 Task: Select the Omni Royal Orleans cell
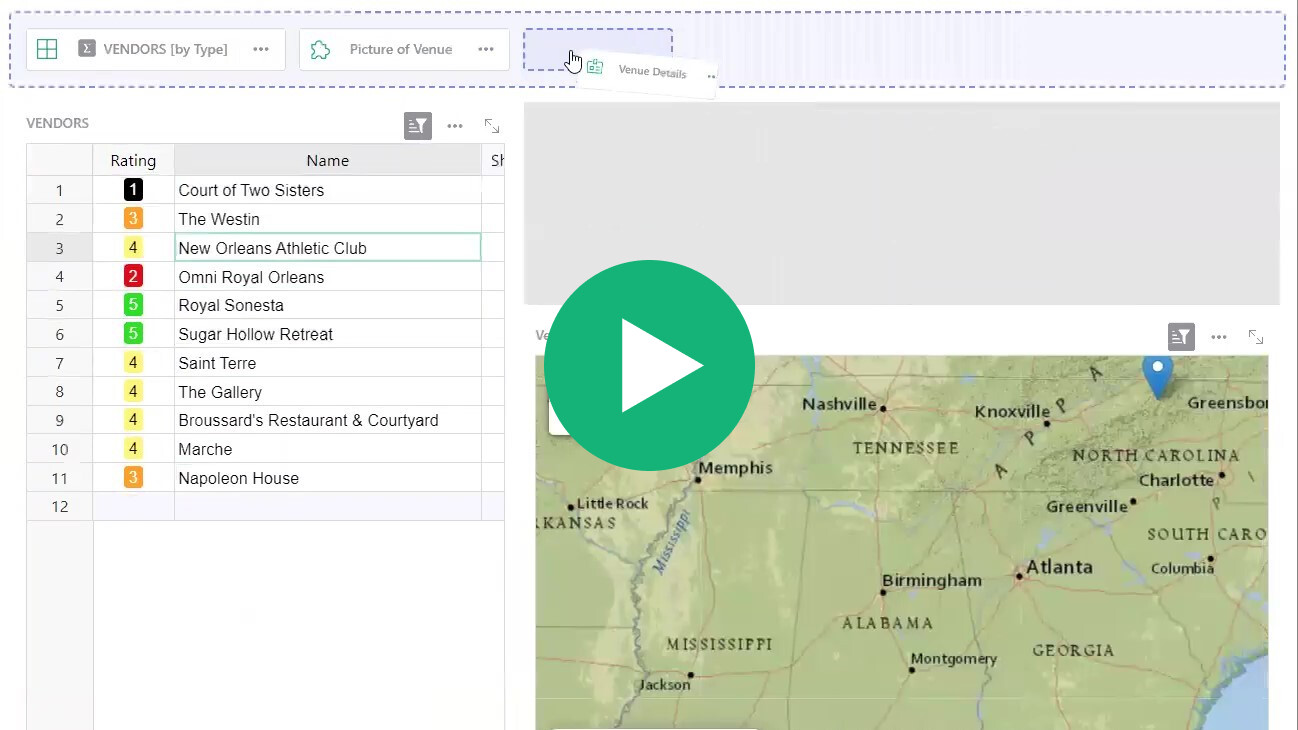328,277
